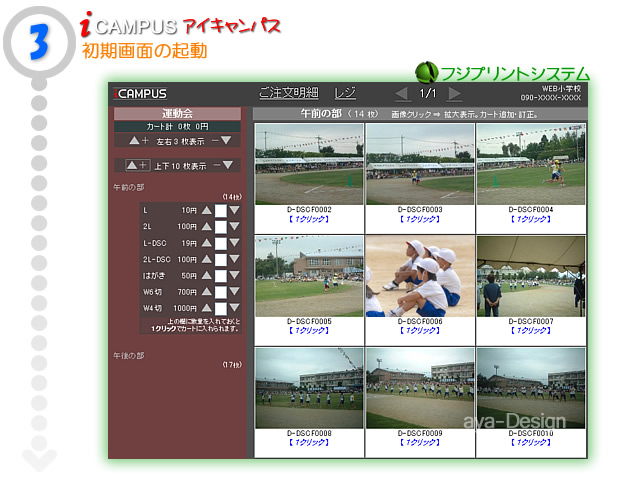Click 1クリック under D-DSCF0006
This screenshot has height=490, width=628.
(420, 331)
